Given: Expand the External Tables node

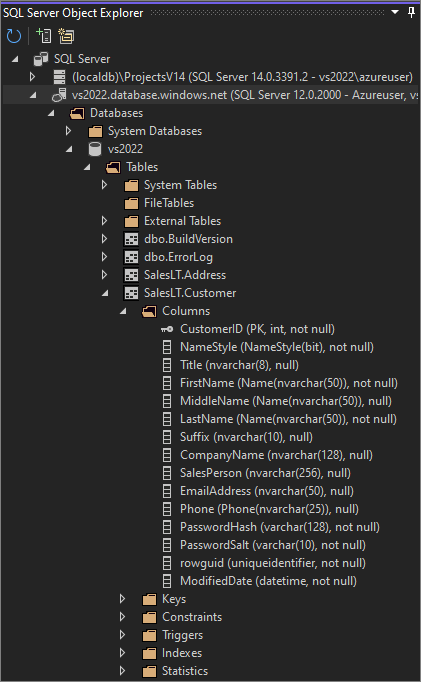Looking at the screenshot, I should point(104,221).
